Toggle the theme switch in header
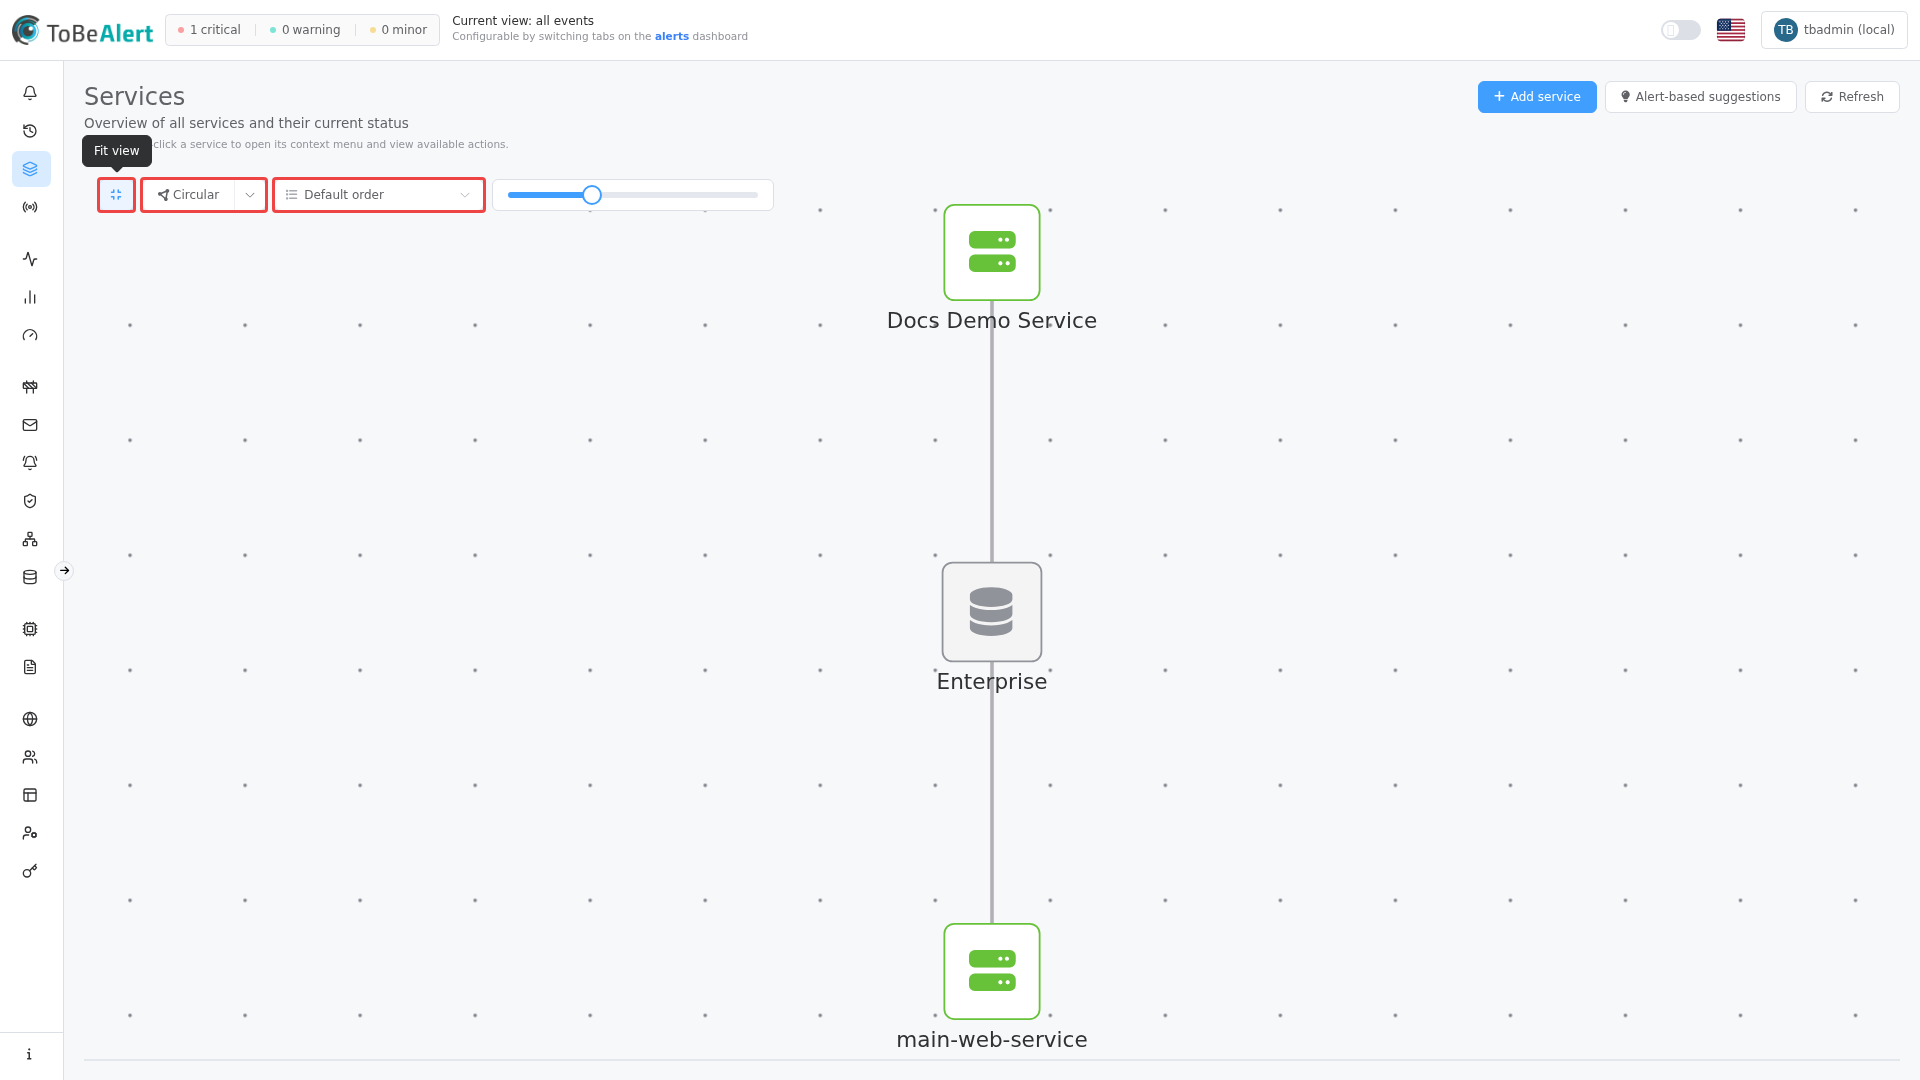Screen dimensions: 1920x1080 [1681, 30]
